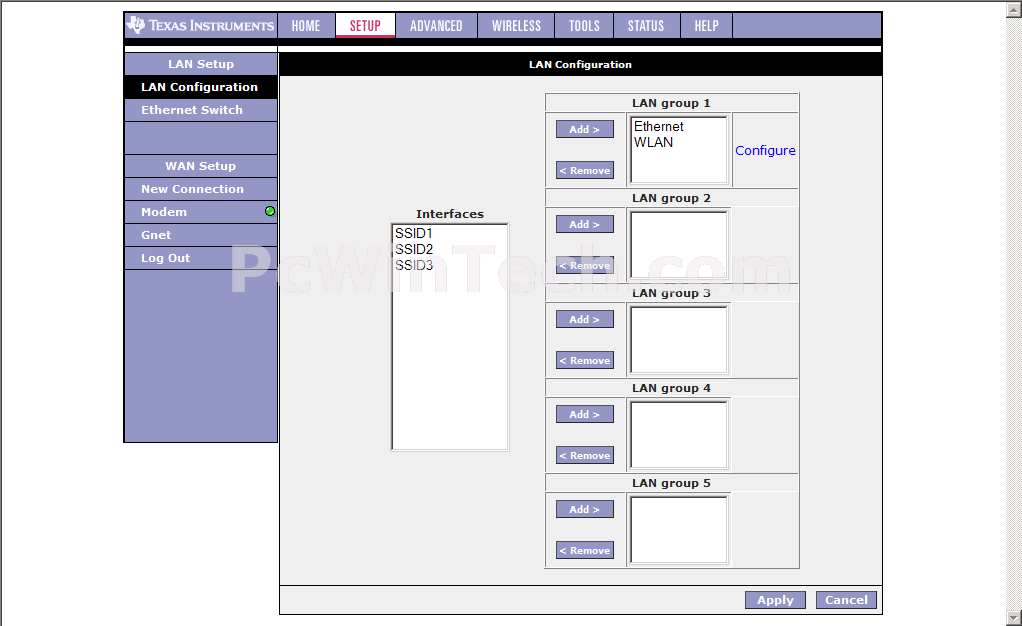Open Gnet in the sidebar
The width and height of the screenshot is (1022, 626).
tap(156, 235)
